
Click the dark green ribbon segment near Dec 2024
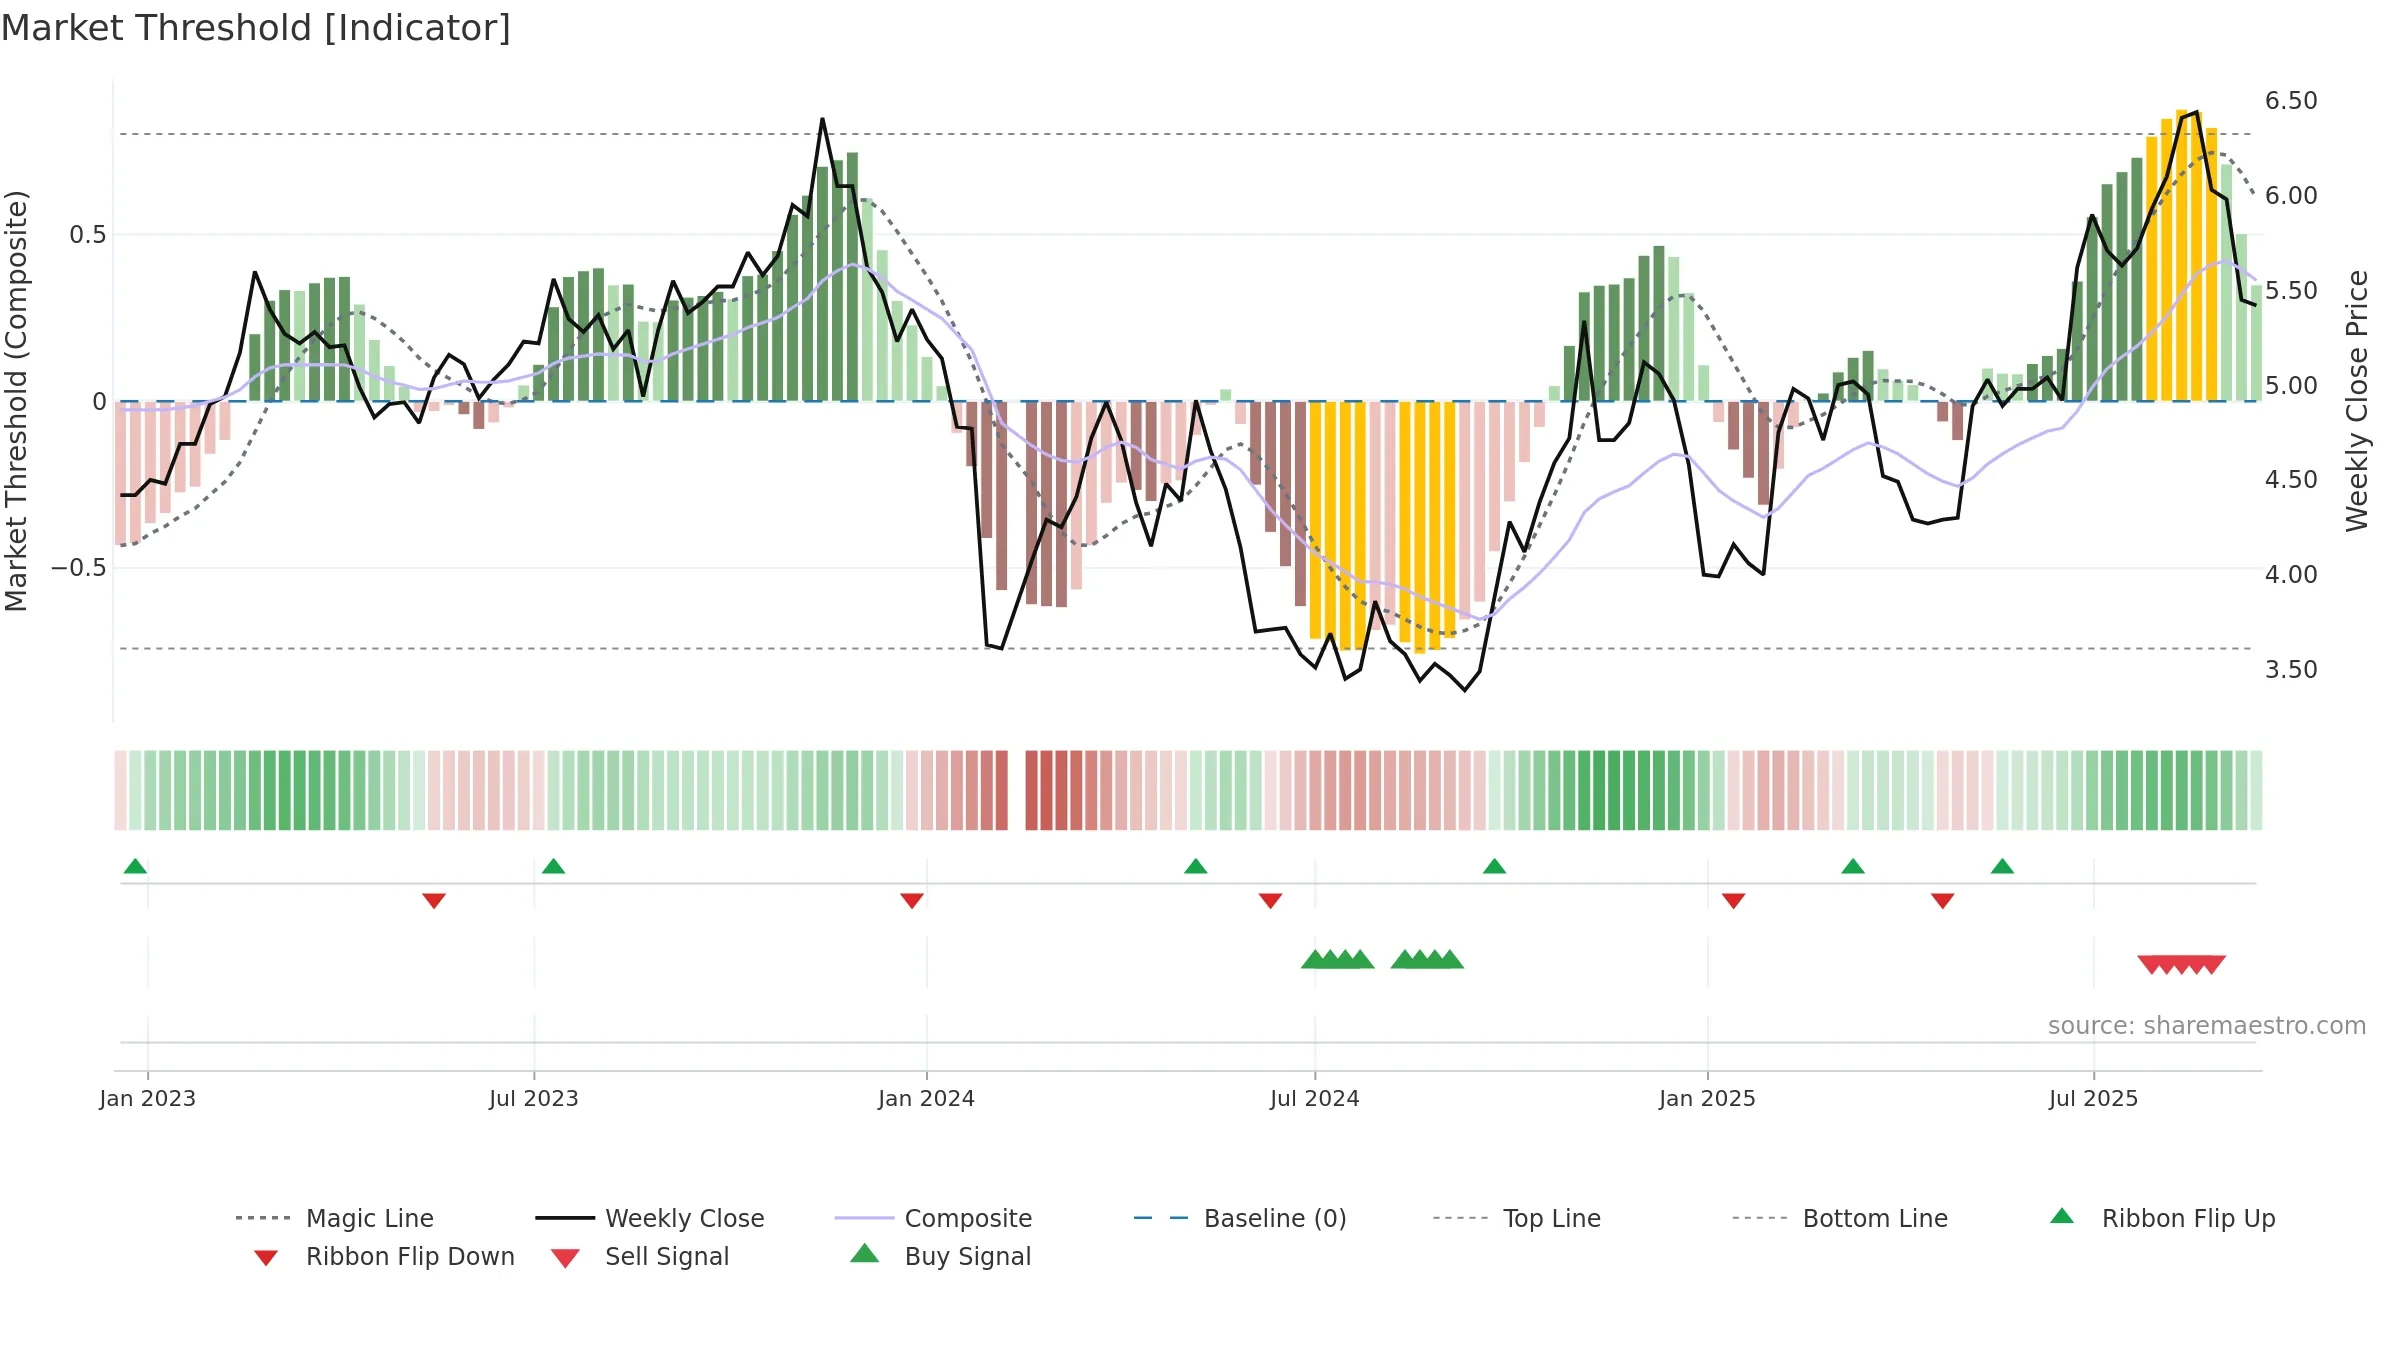point(1628,790)
